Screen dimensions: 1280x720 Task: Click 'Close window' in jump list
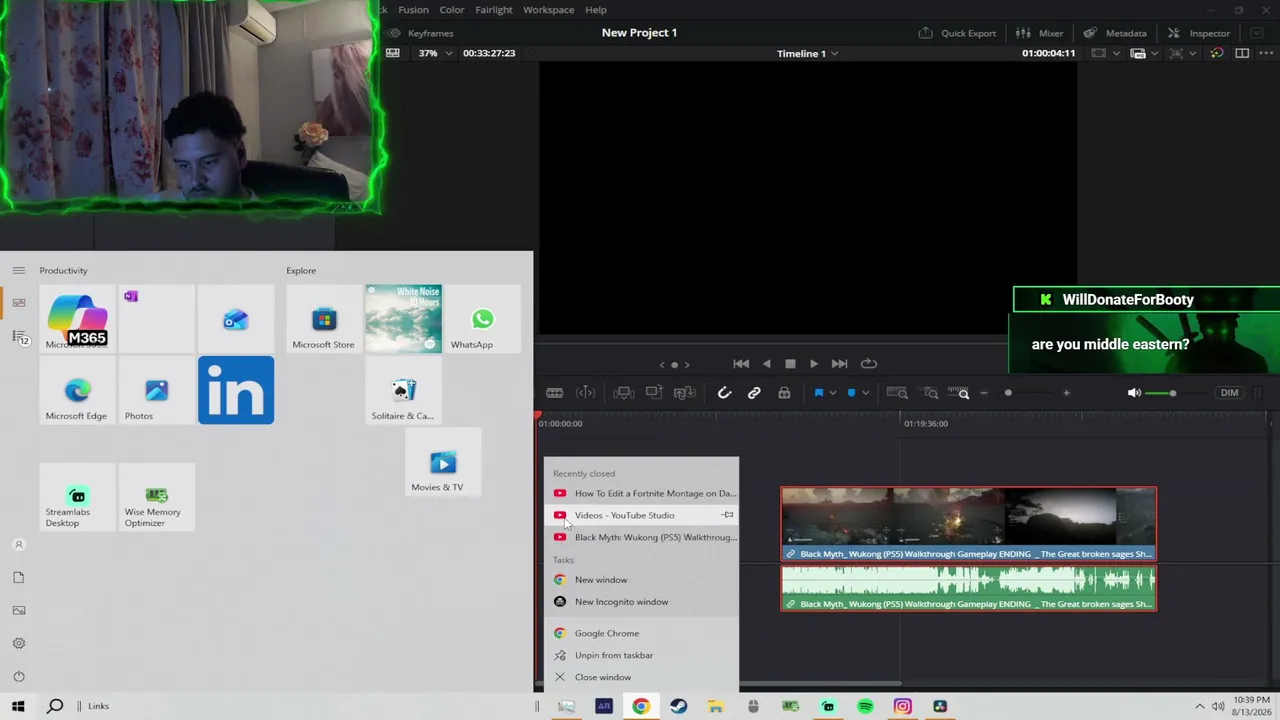(x=641, y=677)
